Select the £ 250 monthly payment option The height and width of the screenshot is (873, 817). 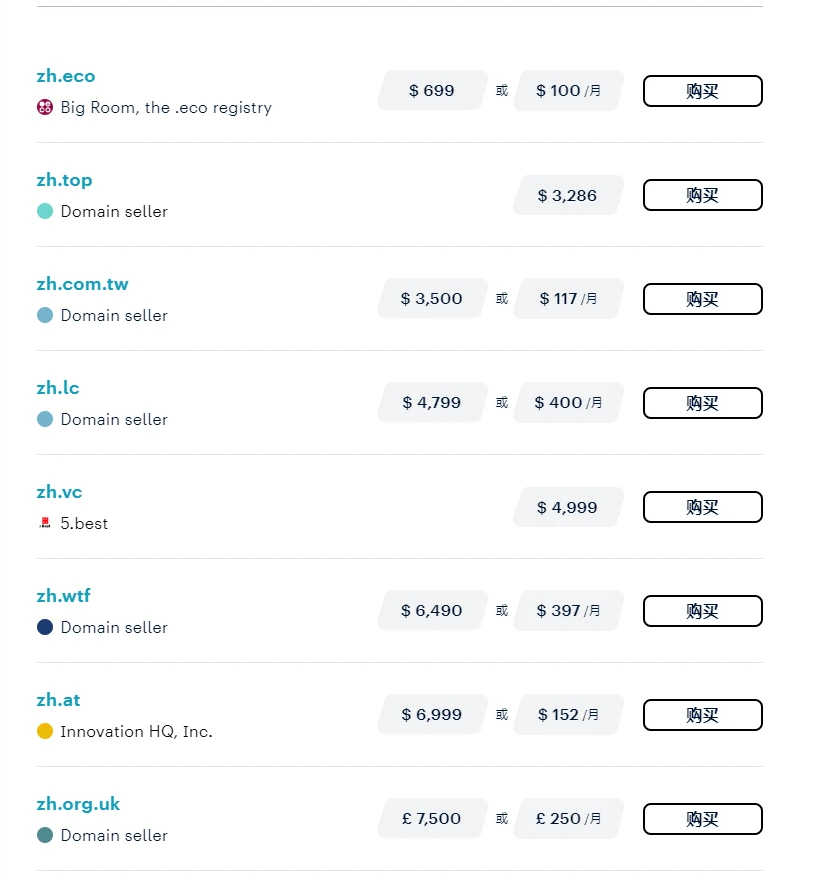click(568, 819)
